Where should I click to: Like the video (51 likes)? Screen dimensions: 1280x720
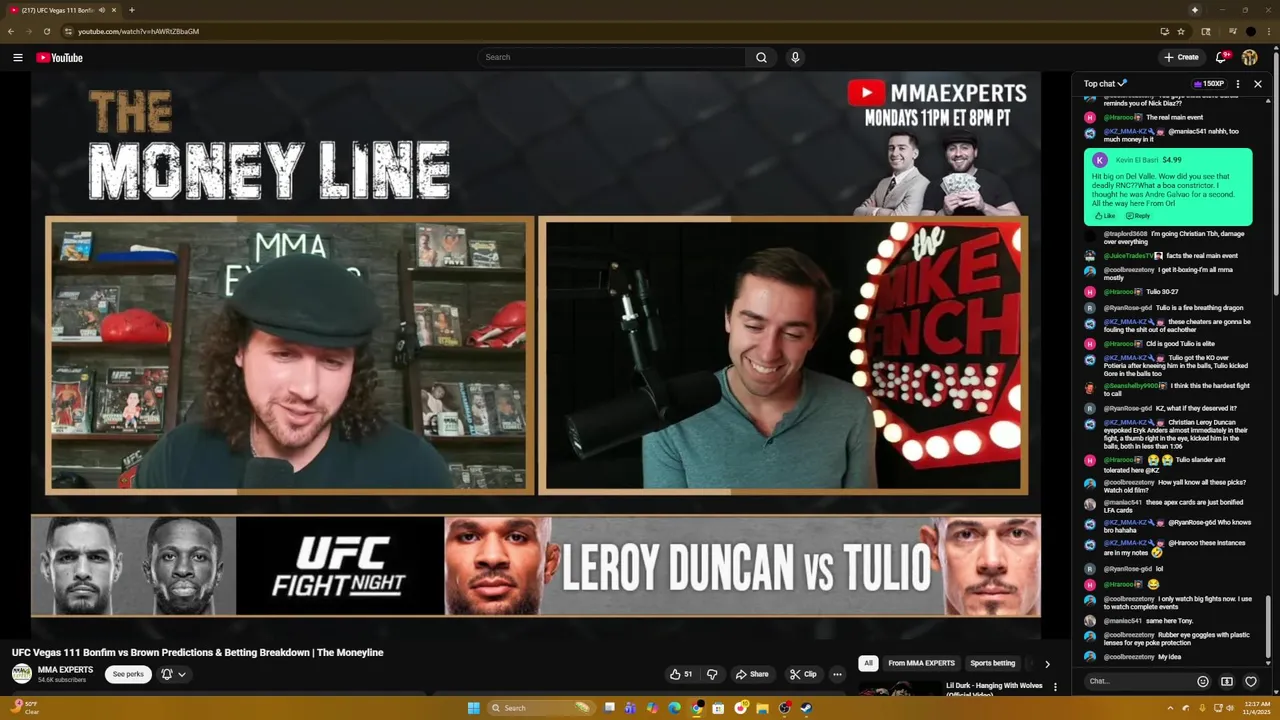(681, 674)
